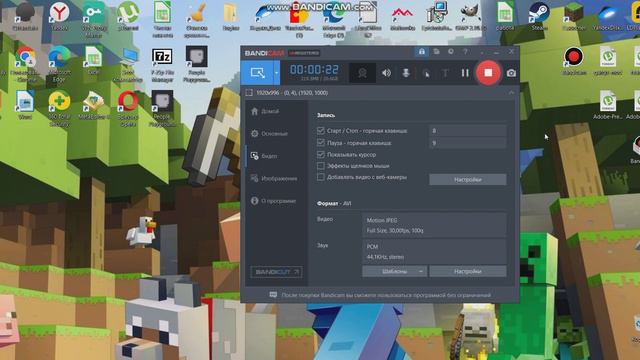
Task: Open the uTorrent desktop icon
Action: tap(128, 16)
